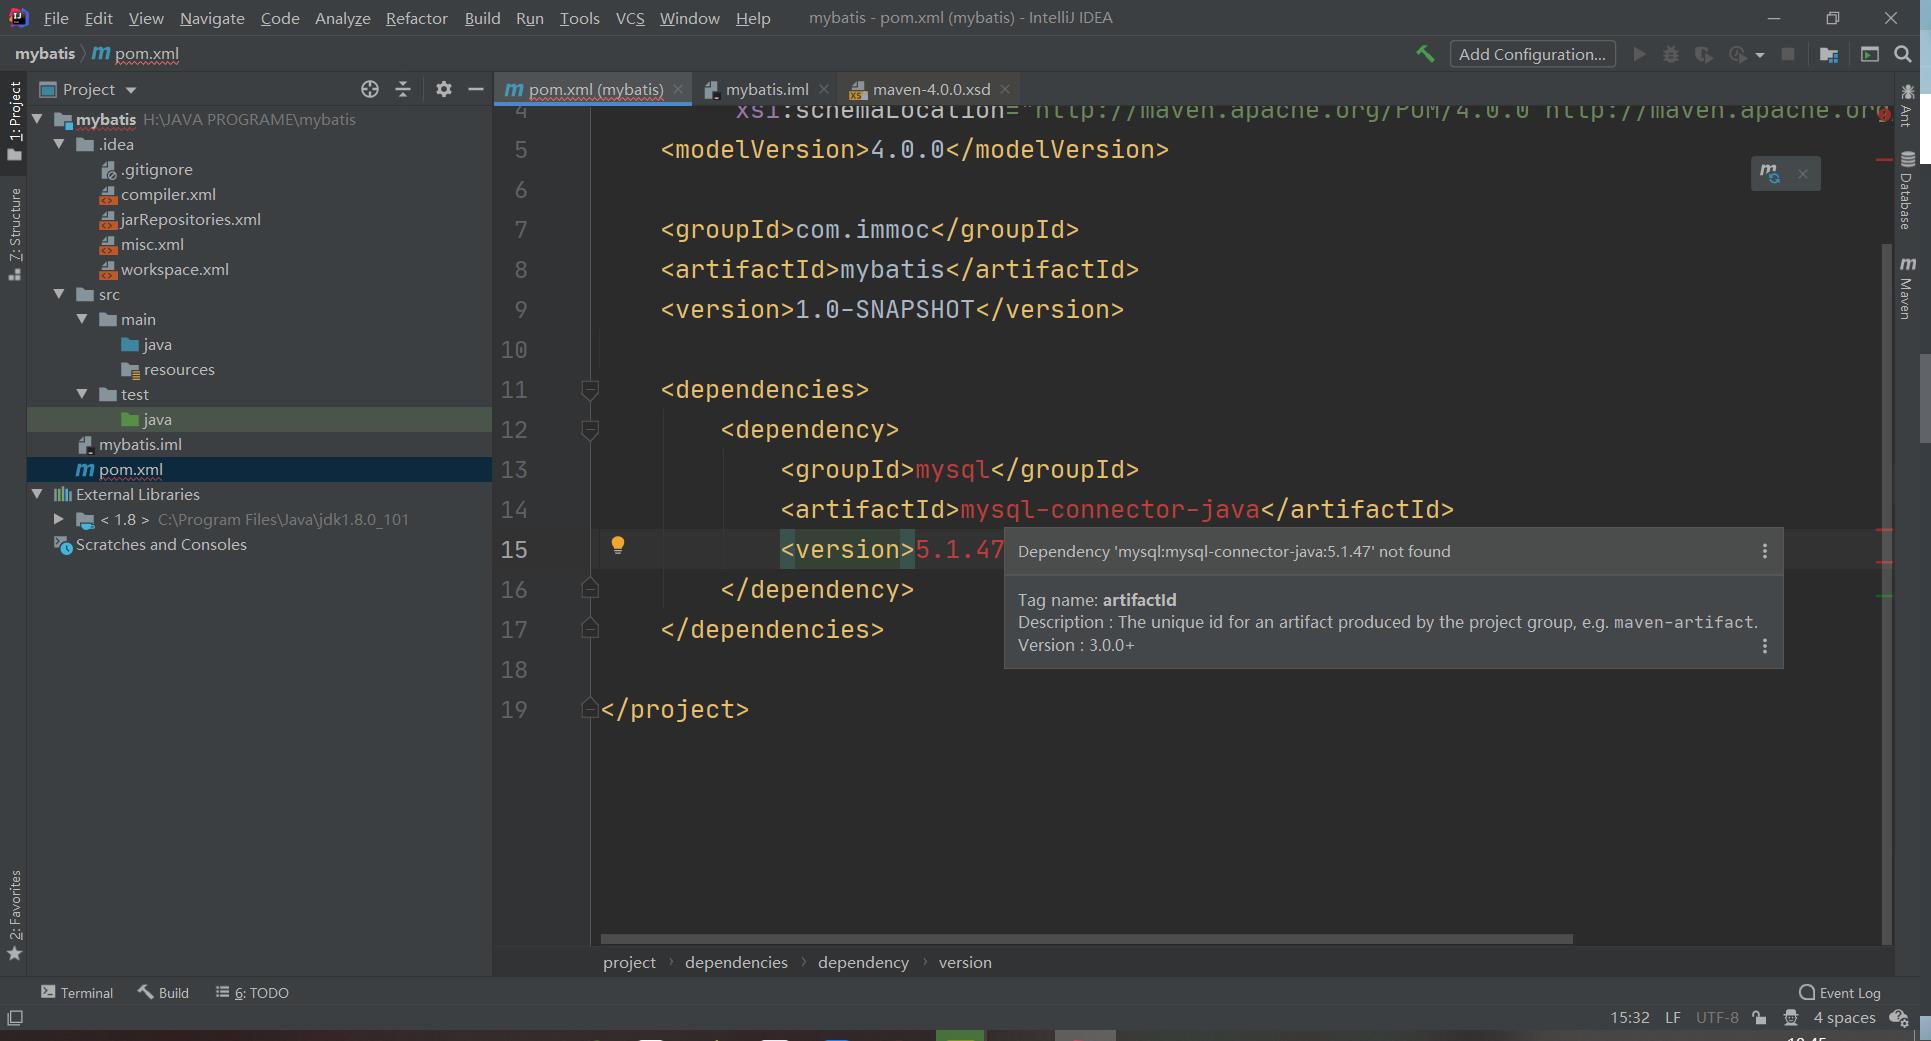Image resolution: width=1931 pixels, height=1041 pixels.
Task: Click the inspections profile icon in status bar
Action: (1791, 1018)
